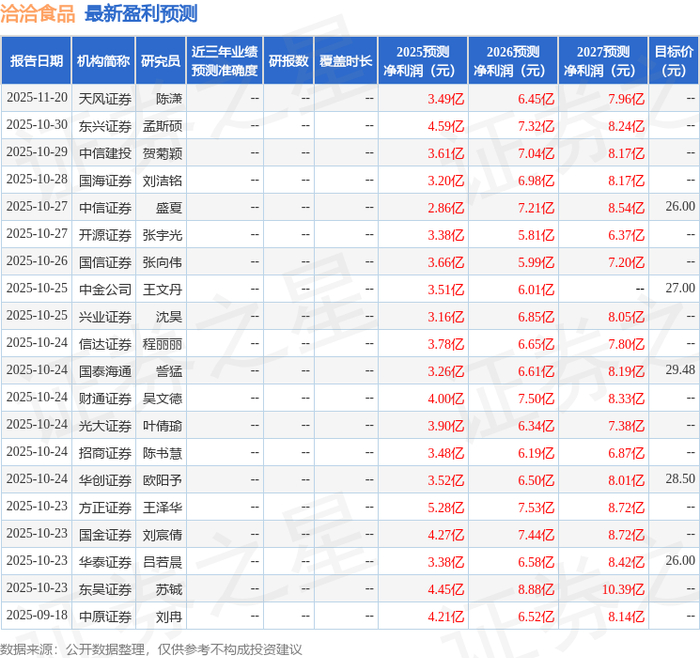Select the 机构简称 column header
This screenshot has height=658, width=700.
click(103, 61)
